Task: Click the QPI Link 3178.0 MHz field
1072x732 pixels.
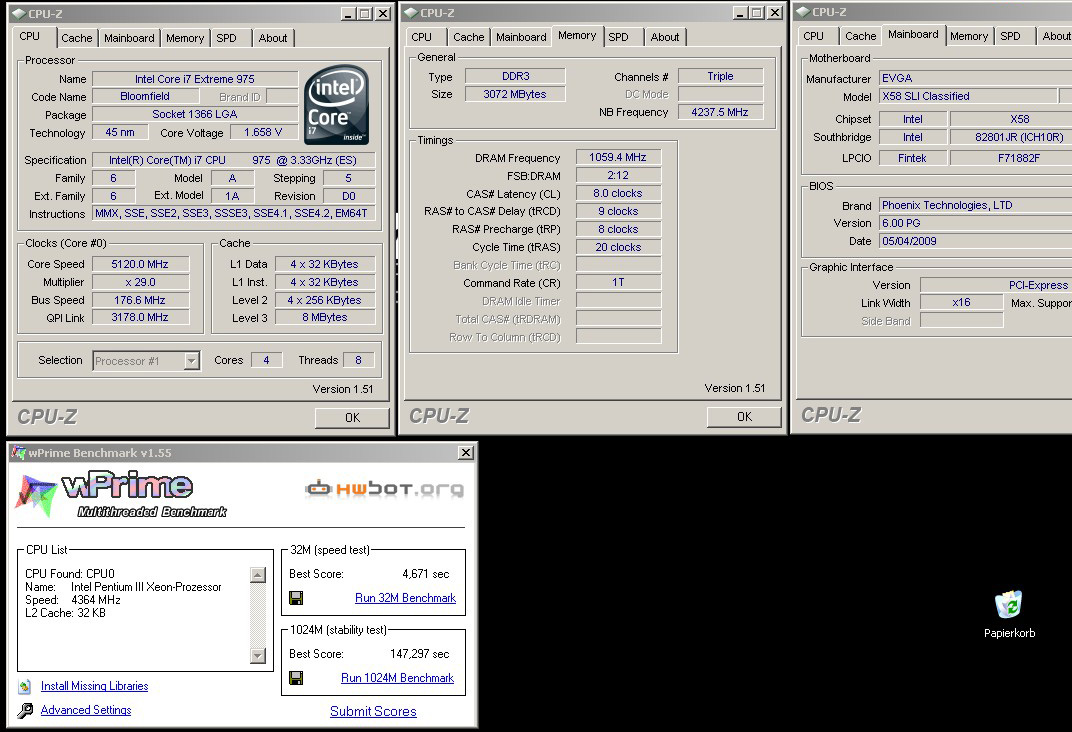Action: [x=140, y=317]
